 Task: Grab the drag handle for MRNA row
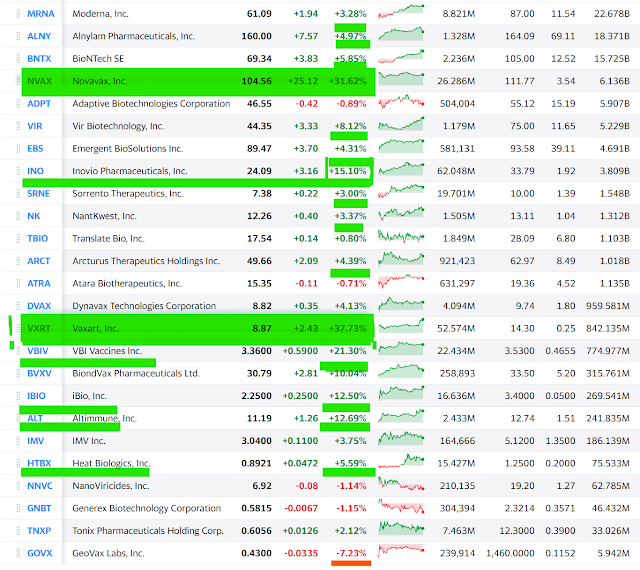18,14
